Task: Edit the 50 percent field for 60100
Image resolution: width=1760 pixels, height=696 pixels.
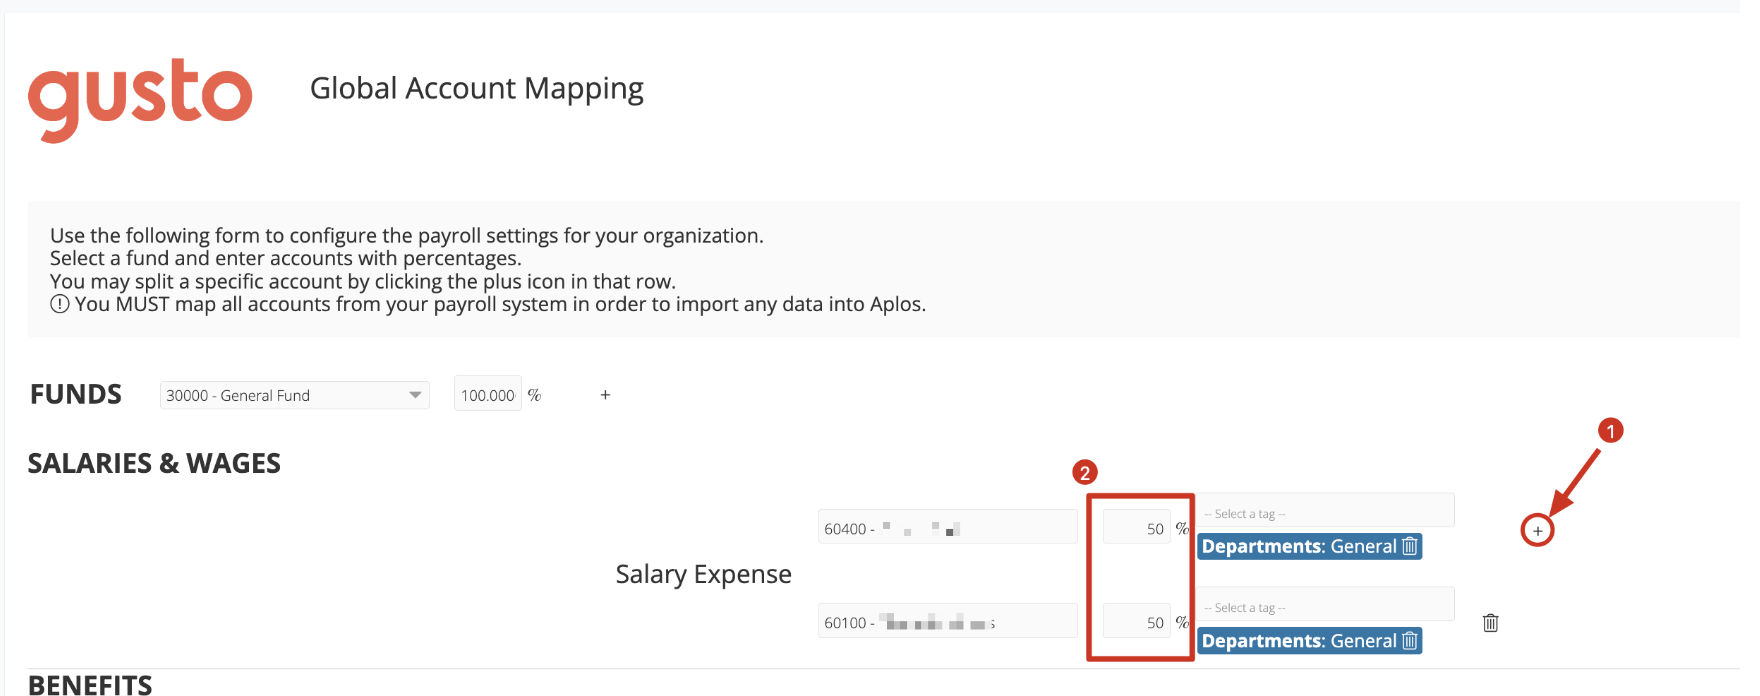Action: coord(1137,622)
